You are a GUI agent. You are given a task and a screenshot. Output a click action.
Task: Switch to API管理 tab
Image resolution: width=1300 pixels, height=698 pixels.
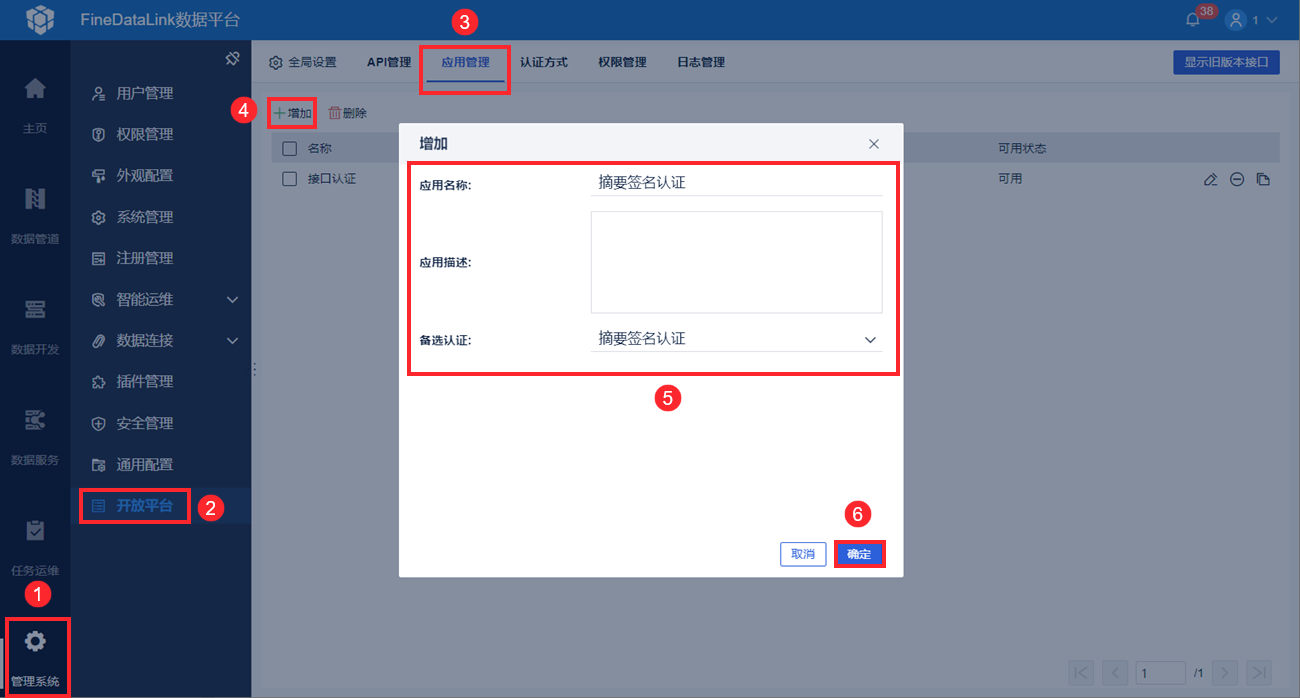point(389,62)
